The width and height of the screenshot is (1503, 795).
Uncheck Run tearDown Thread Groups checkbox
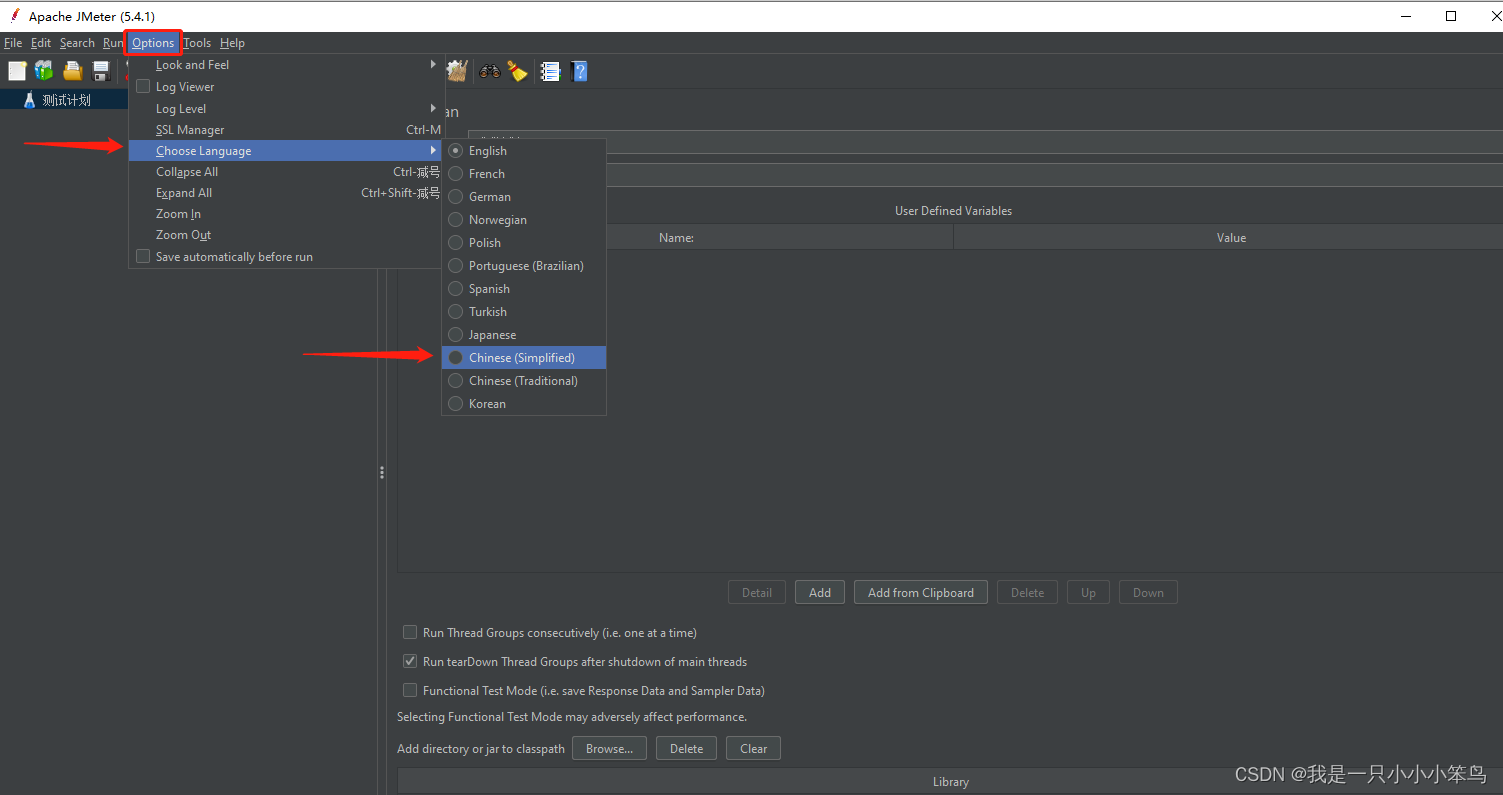(x=410, y=662)
